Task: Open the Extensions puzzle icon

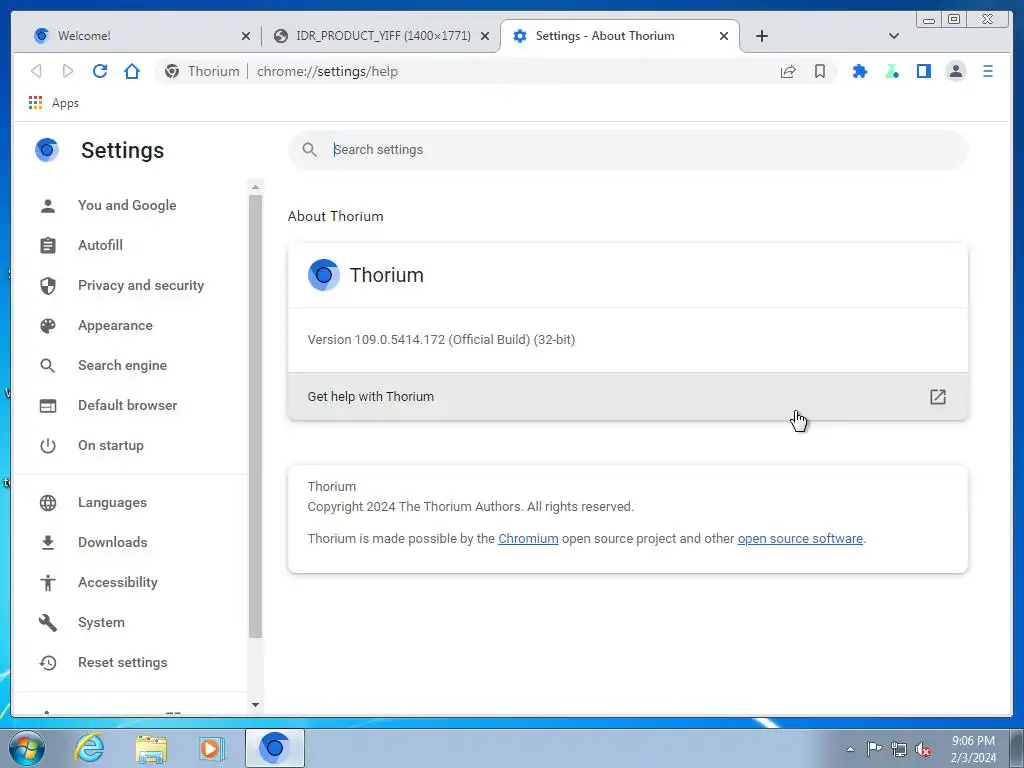Action: tap(859, 71)
